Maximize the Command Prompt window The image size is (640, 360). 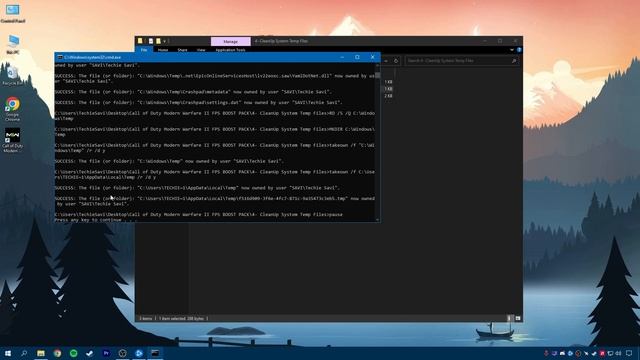click(357, 57)
